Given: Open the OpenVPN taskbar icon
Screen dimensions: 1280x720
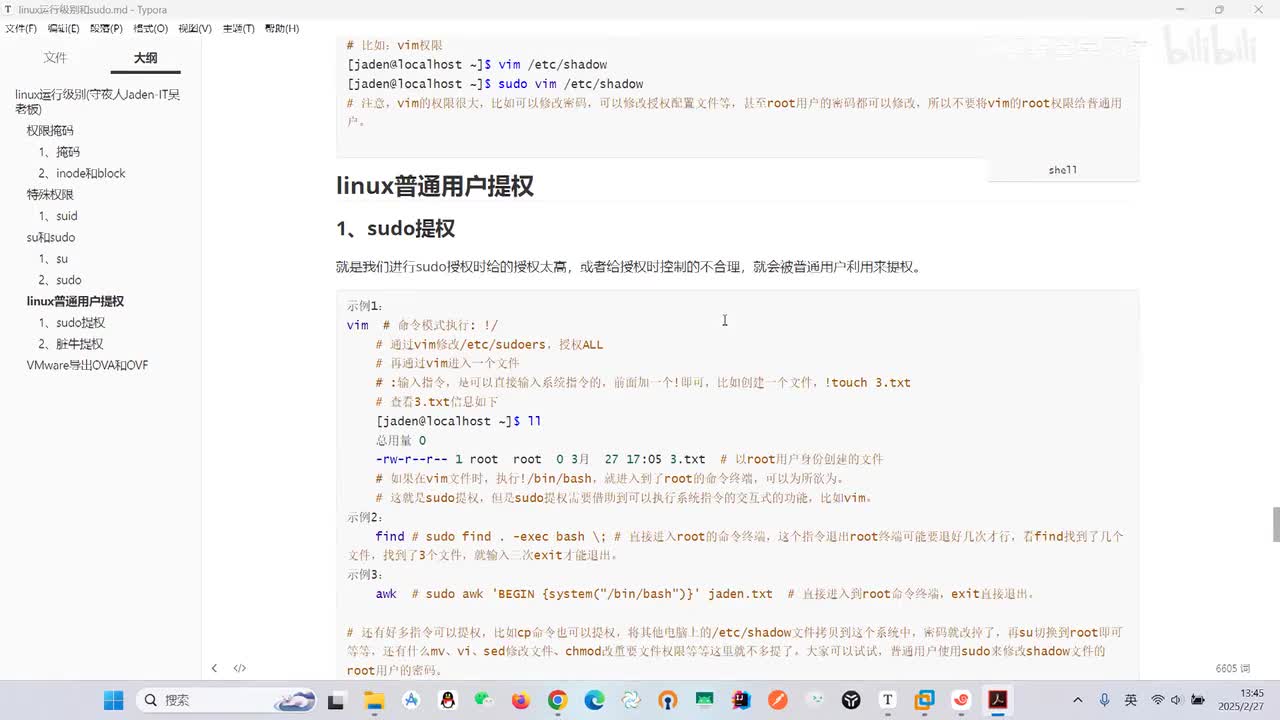Looking at the screenshot, I should coord(667,700).
